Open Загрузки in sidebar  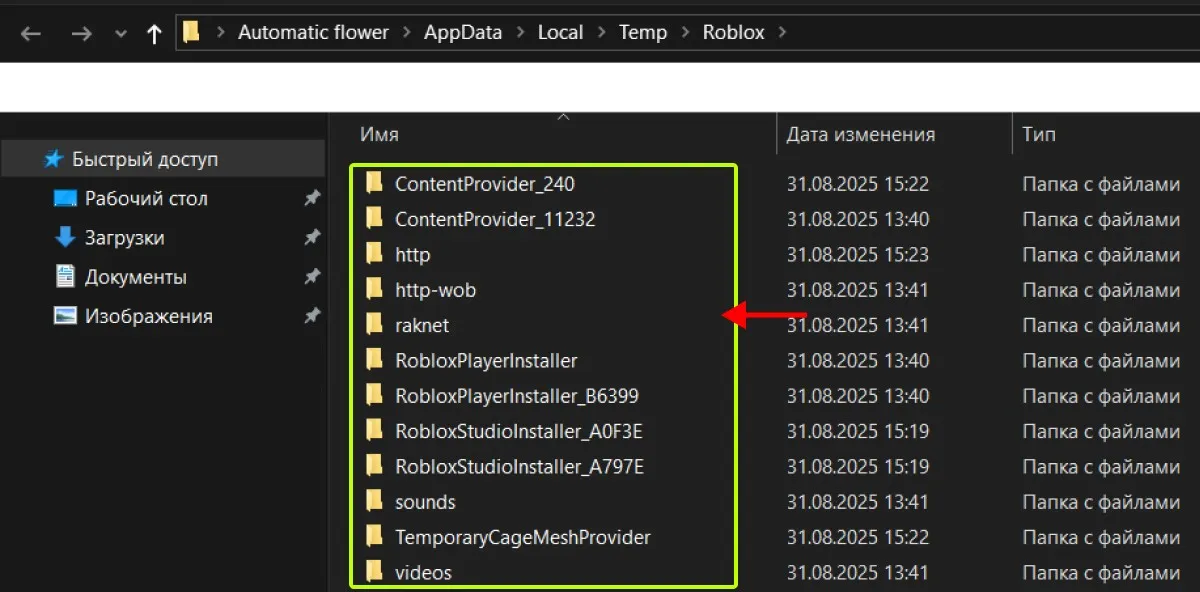(x=124, y=238)
